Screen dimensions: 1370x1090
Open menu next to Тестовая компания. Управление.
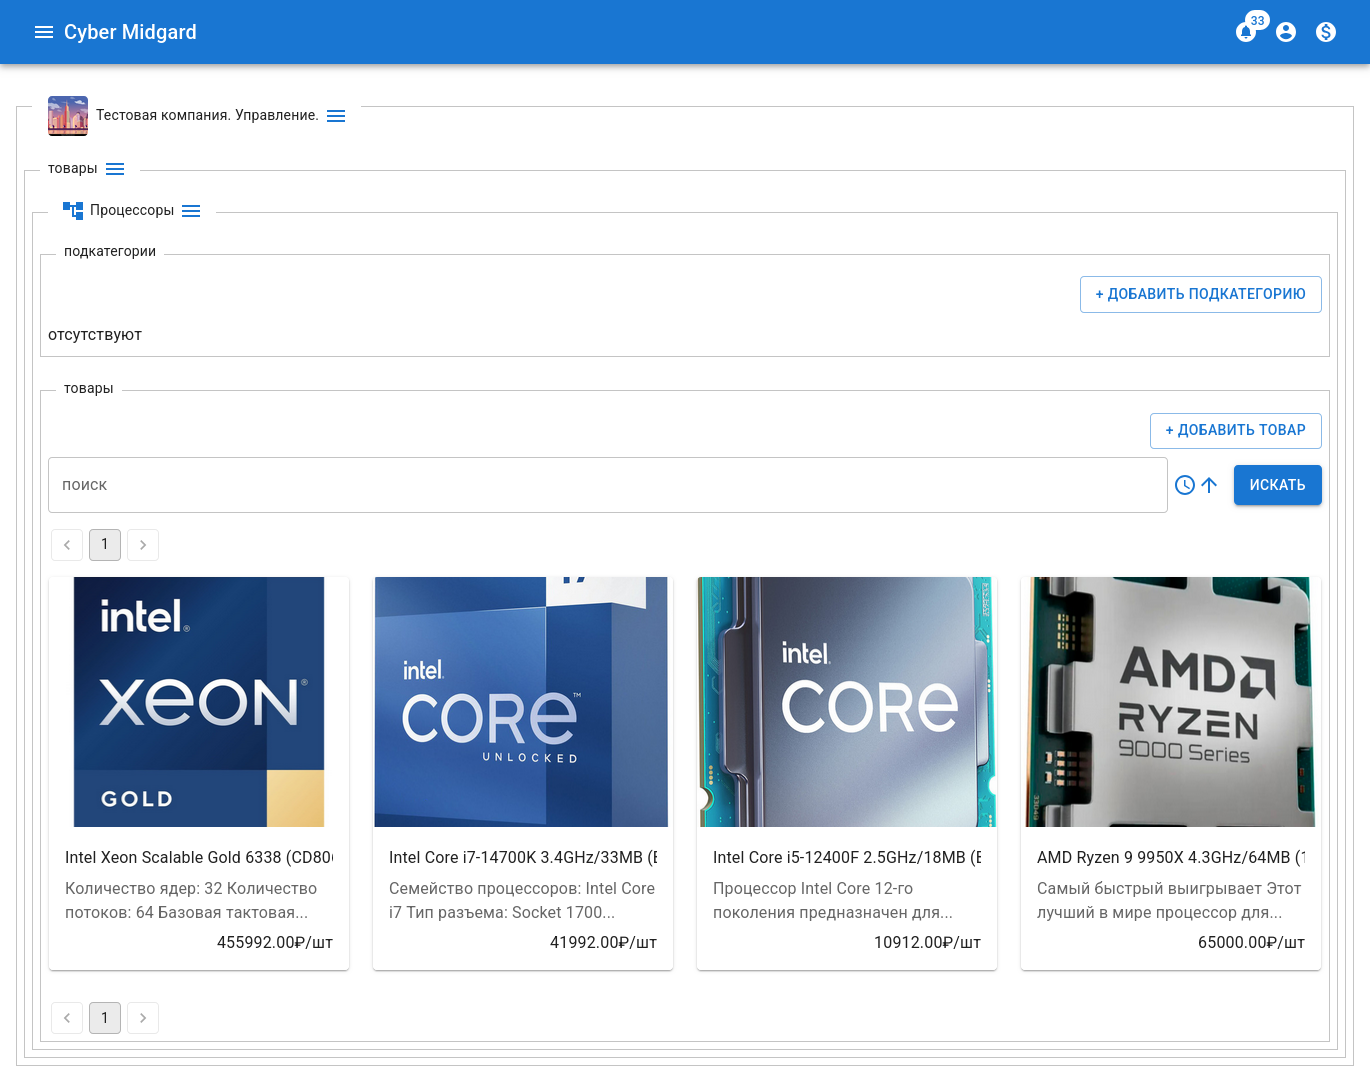pyautogui.click(x=336, y=116)
